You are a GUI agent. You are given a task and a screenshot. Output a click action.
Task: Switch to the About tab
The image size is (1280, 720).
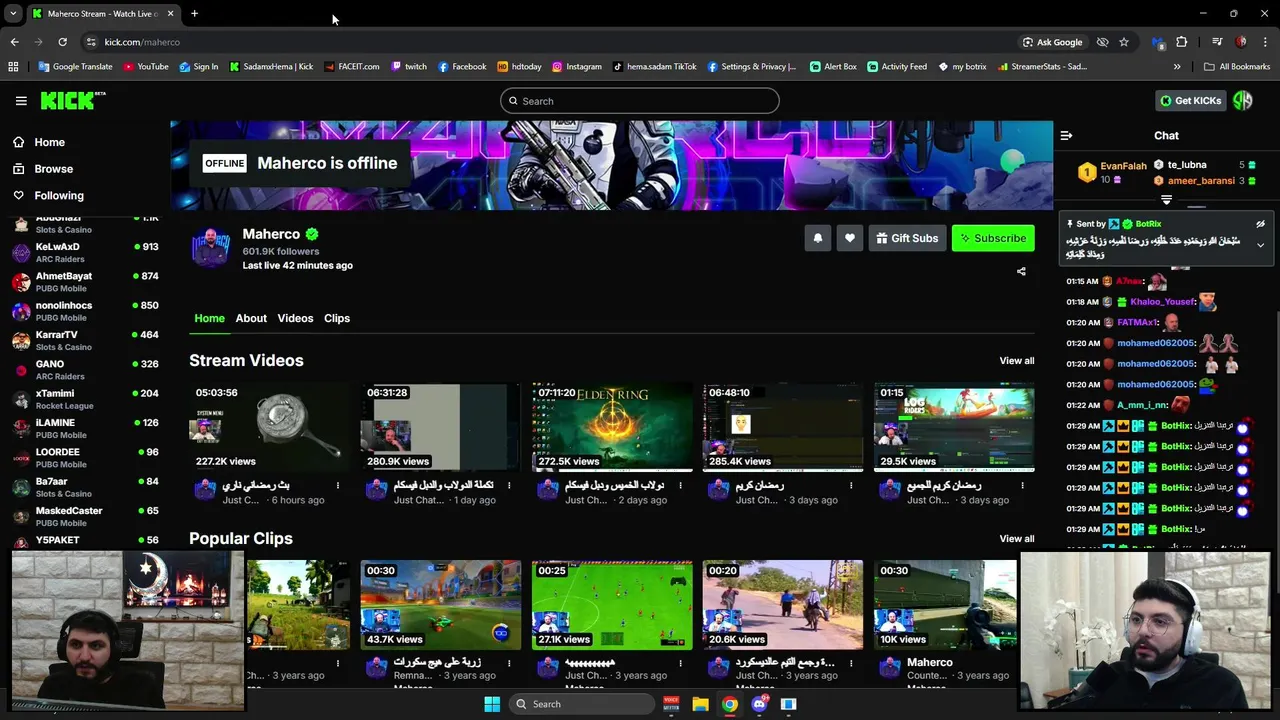[x=251, y=318]
